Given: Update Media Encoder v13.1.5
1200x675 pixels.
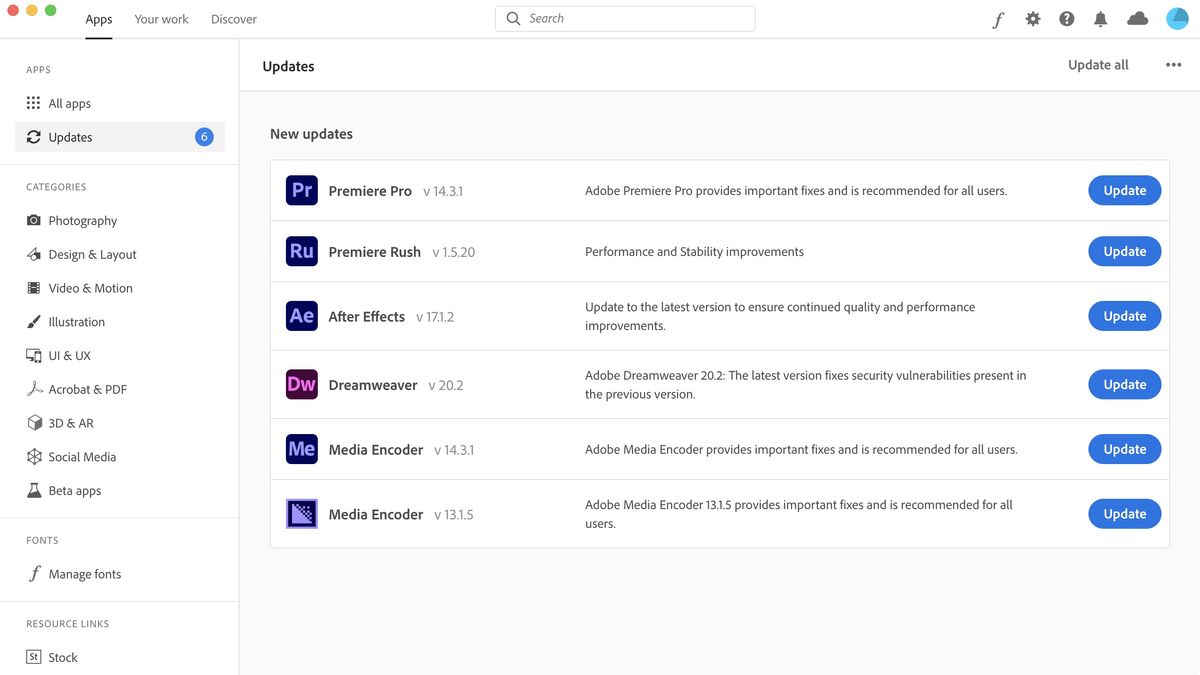Looking at the screenshot, I should [x=1124, y=514].
